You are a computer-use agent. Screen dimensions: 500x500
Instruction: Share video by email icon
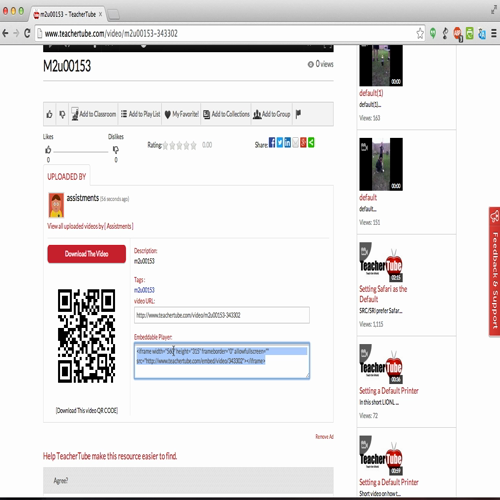pyautogui.click(x=295, y=143)
